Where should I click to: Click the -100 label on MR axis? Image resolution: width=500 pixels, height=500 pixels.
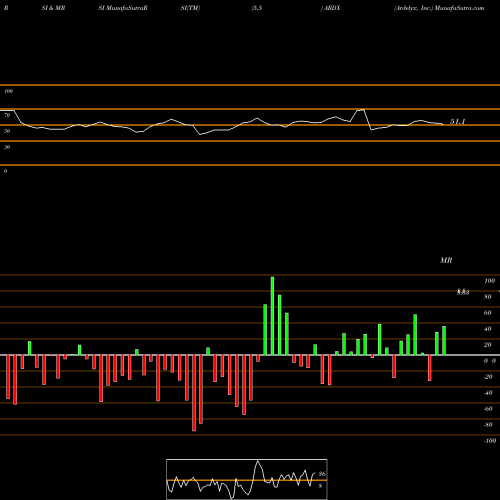click(x=489, y=441)
